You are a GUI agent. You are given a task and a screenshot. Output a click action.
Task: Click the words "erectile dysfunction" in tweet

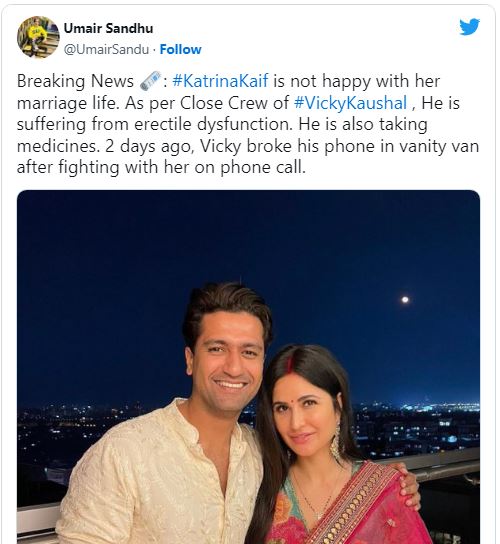click(x=213, y=125)
